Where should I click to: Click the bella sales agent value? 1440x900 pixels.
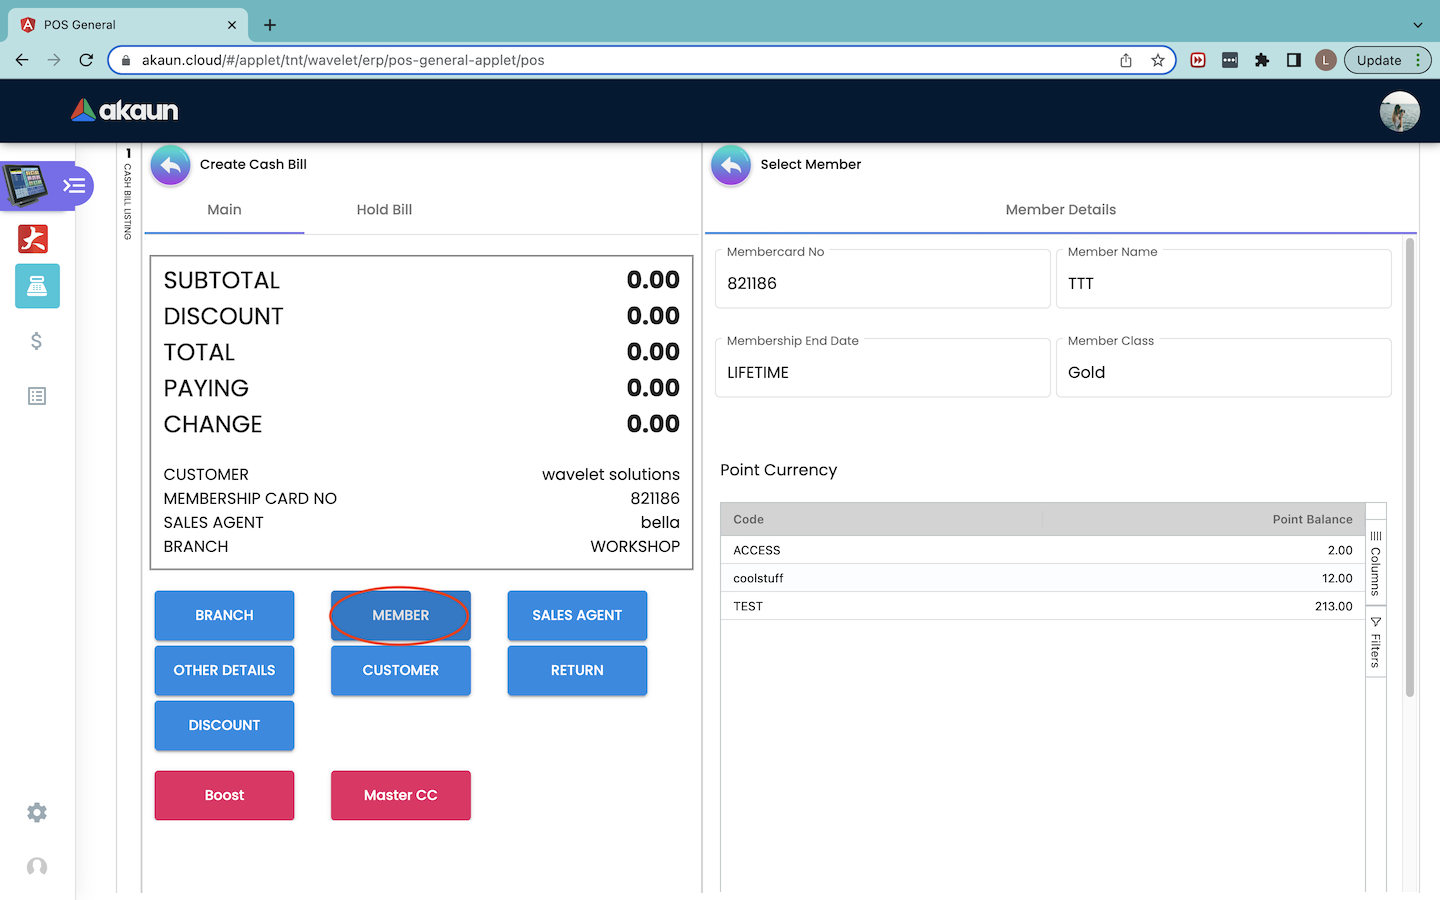(x=660, y=522)
